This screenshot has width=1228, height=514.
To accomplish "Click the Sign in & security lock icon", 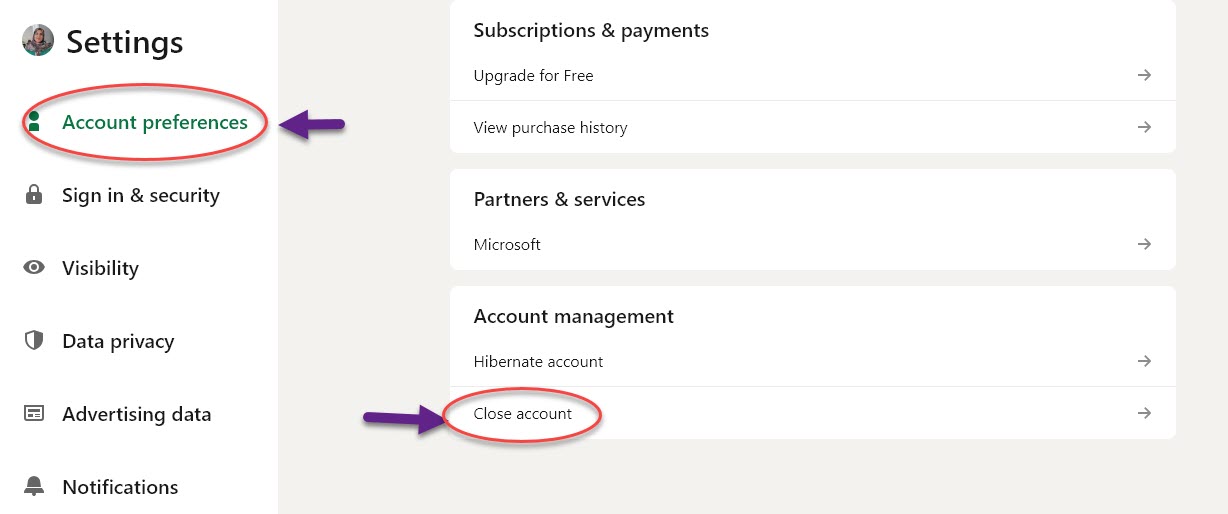I will (34, 195).
